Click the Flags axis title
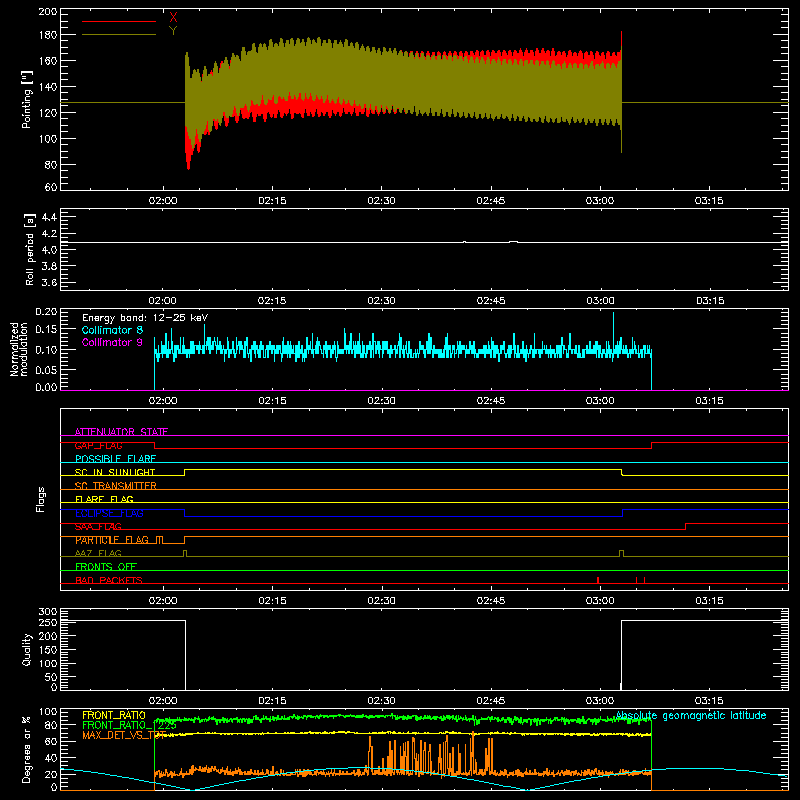 point(40,499)
